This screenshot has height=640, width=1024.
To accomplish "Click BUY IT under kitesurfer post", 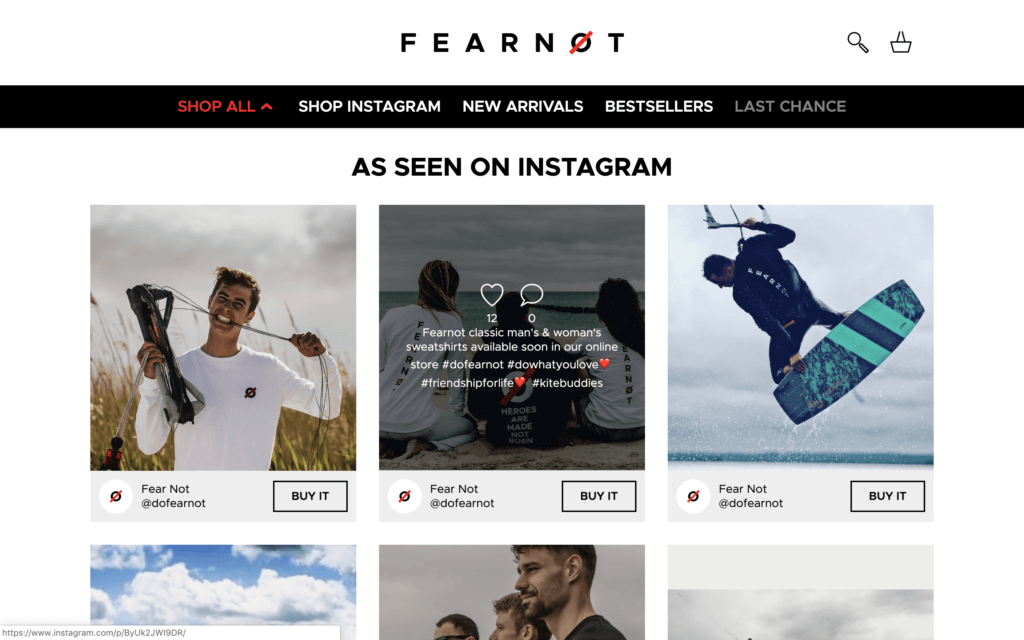I will (x=888, y=496).
